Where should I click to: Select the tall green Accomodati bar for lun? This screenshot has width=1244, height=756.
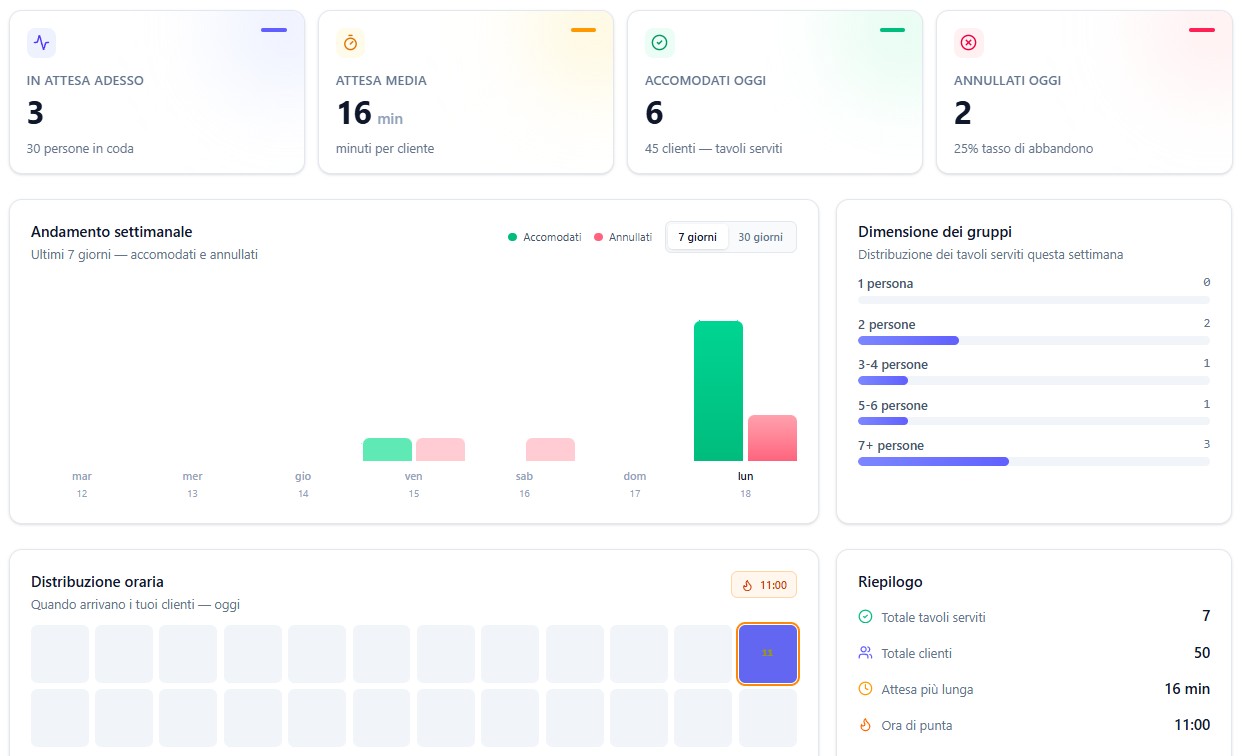tap(718, 391)
